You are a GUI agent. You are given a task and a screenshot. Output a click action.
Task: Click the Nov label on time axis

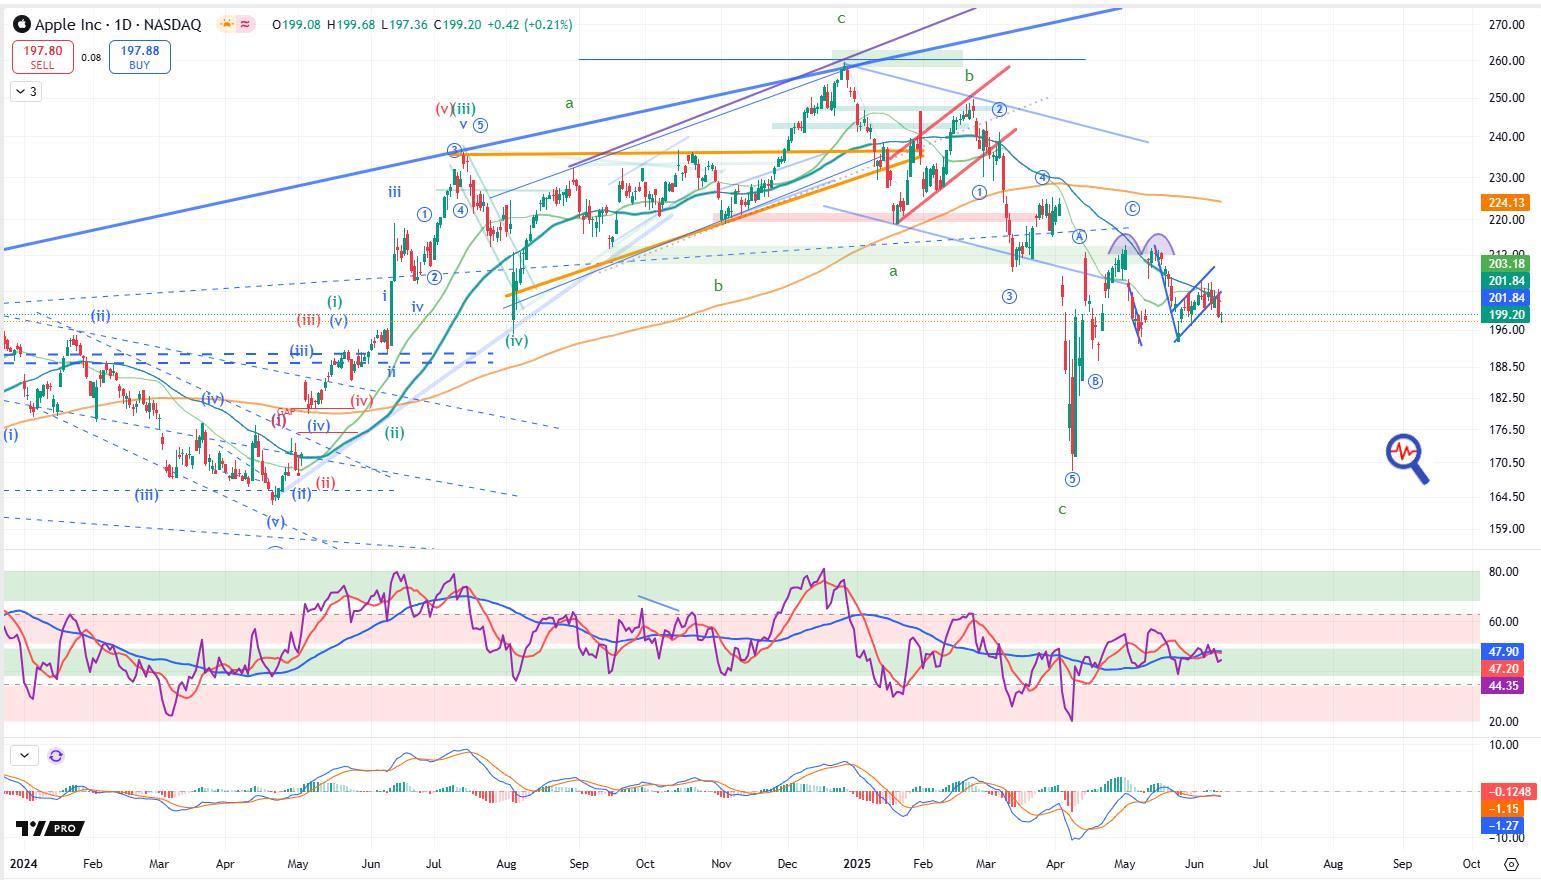click(721, 863)
